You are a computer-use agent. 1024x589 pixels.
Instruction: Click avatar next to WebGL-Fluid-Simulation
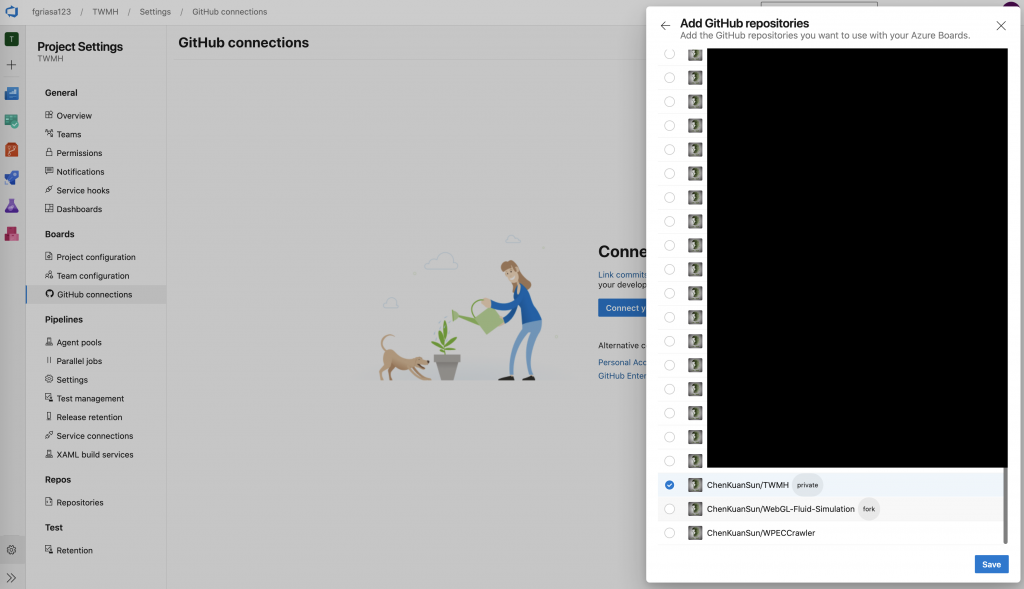tap(695, 509)
